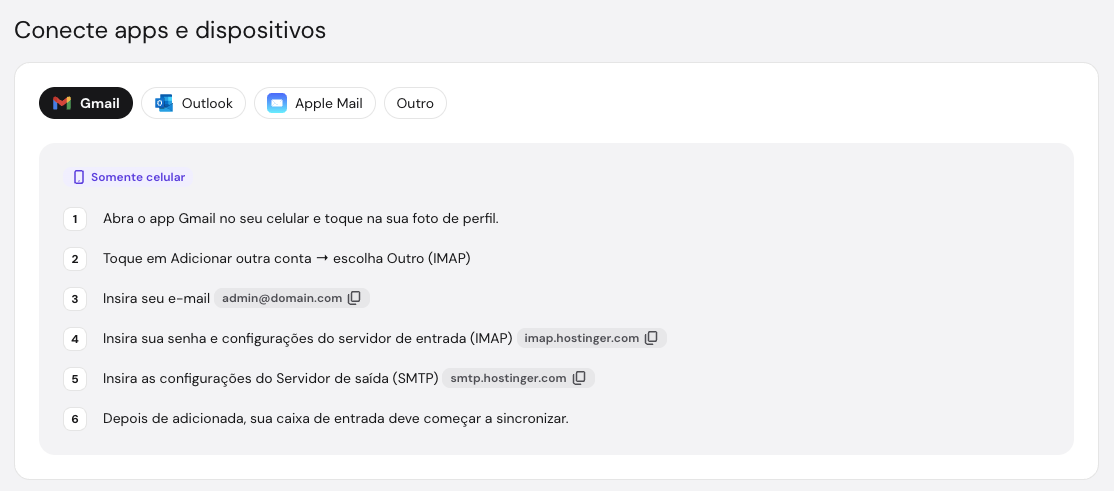Click the Apple Mail envelope icon

[x=277, y=104]
